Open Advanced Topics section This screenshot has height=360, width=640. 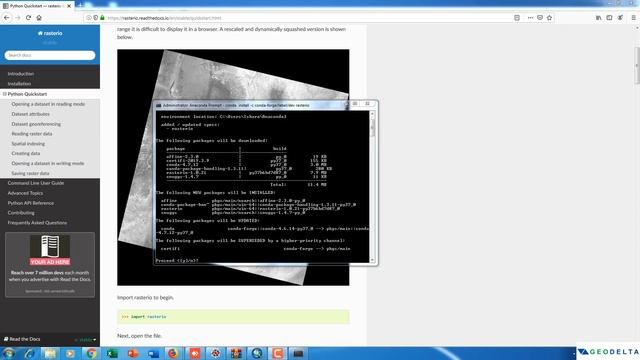(x=25, y=193)
